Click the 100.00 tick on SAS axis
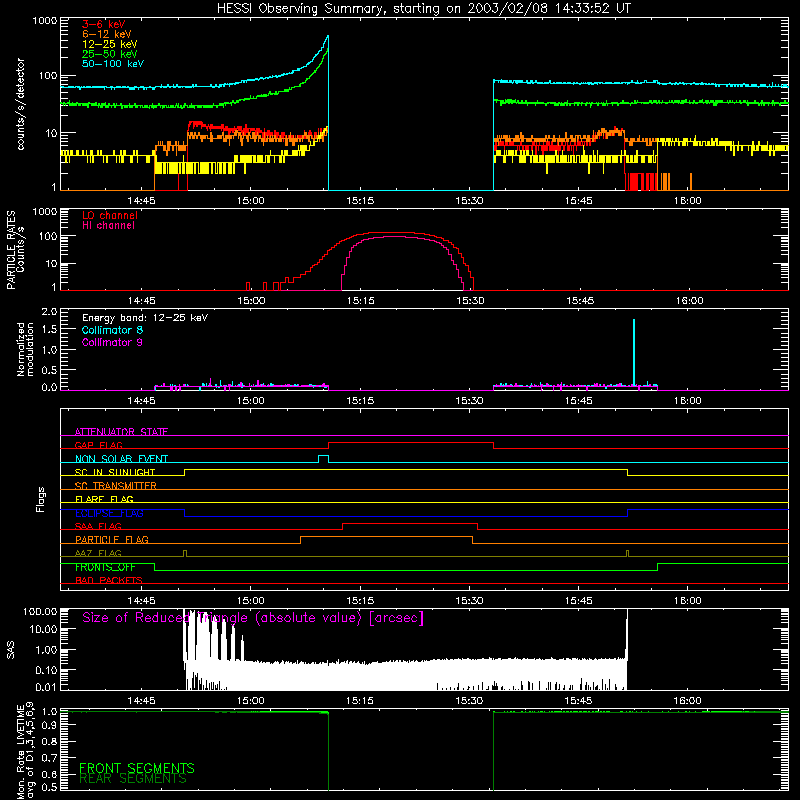This screenshot has height=800, width=800. [x=40, y=611]
